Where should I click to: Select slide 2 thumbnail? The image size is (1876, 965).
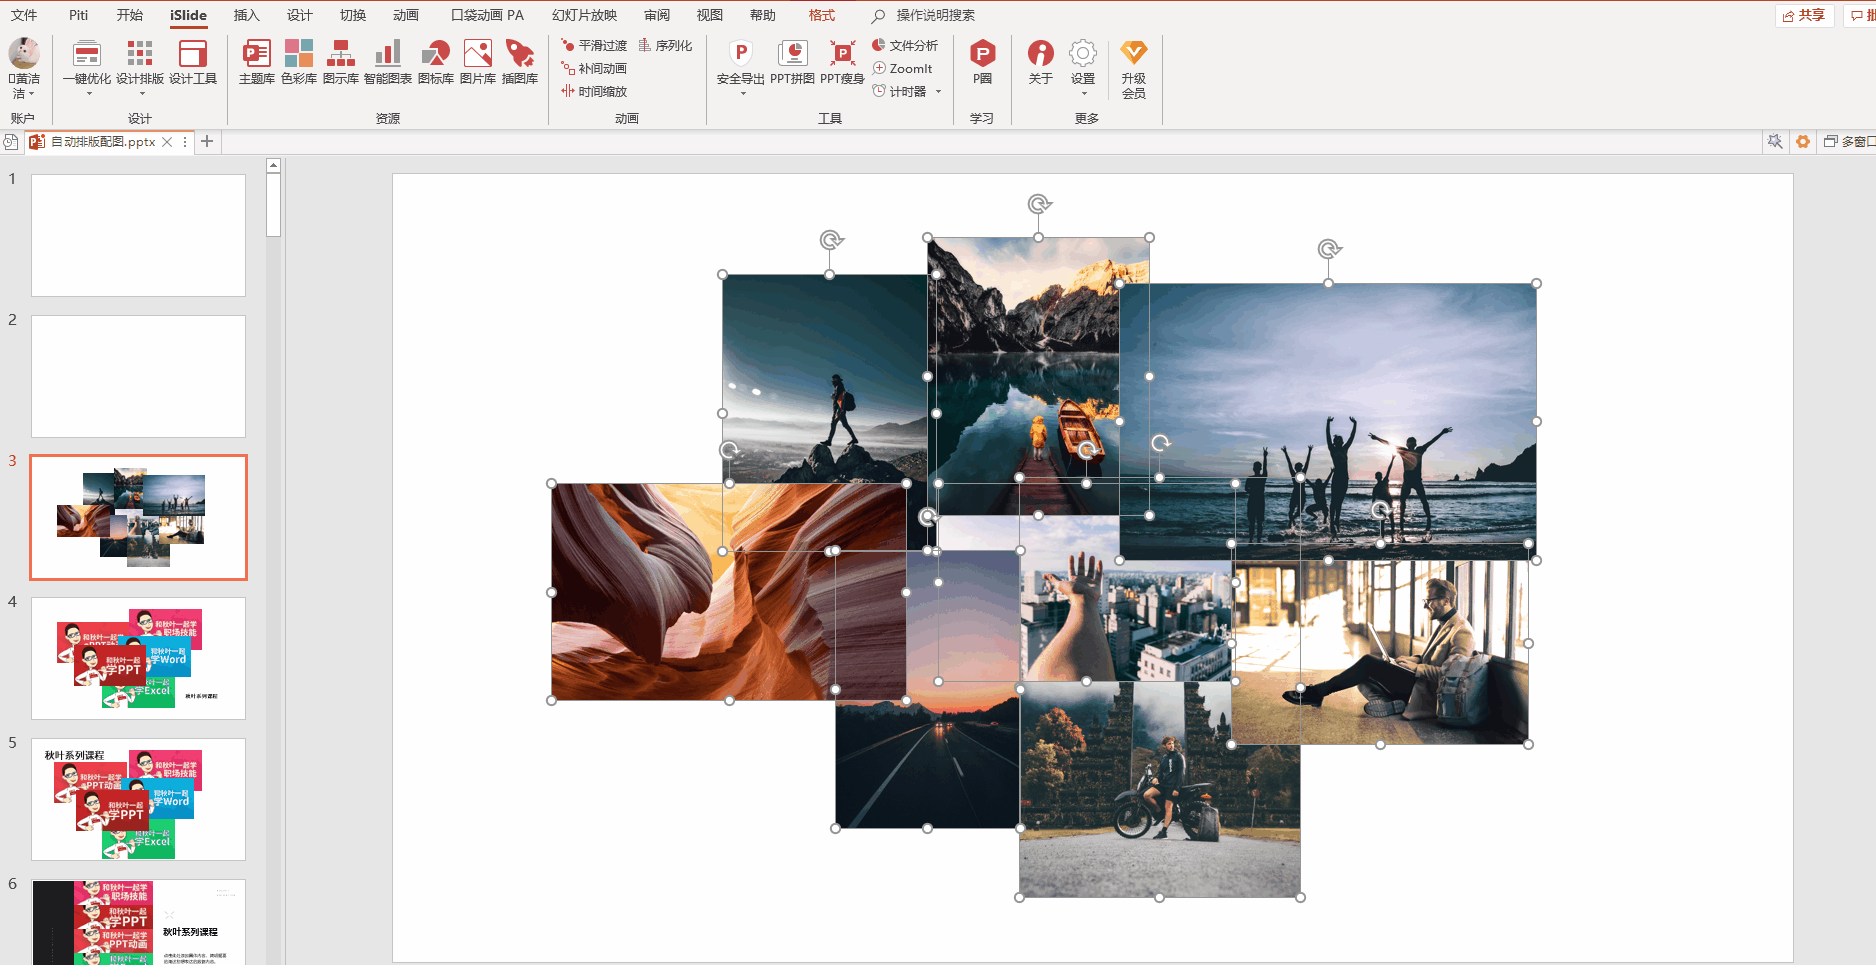pyautogui.click(x=138, y=376)
